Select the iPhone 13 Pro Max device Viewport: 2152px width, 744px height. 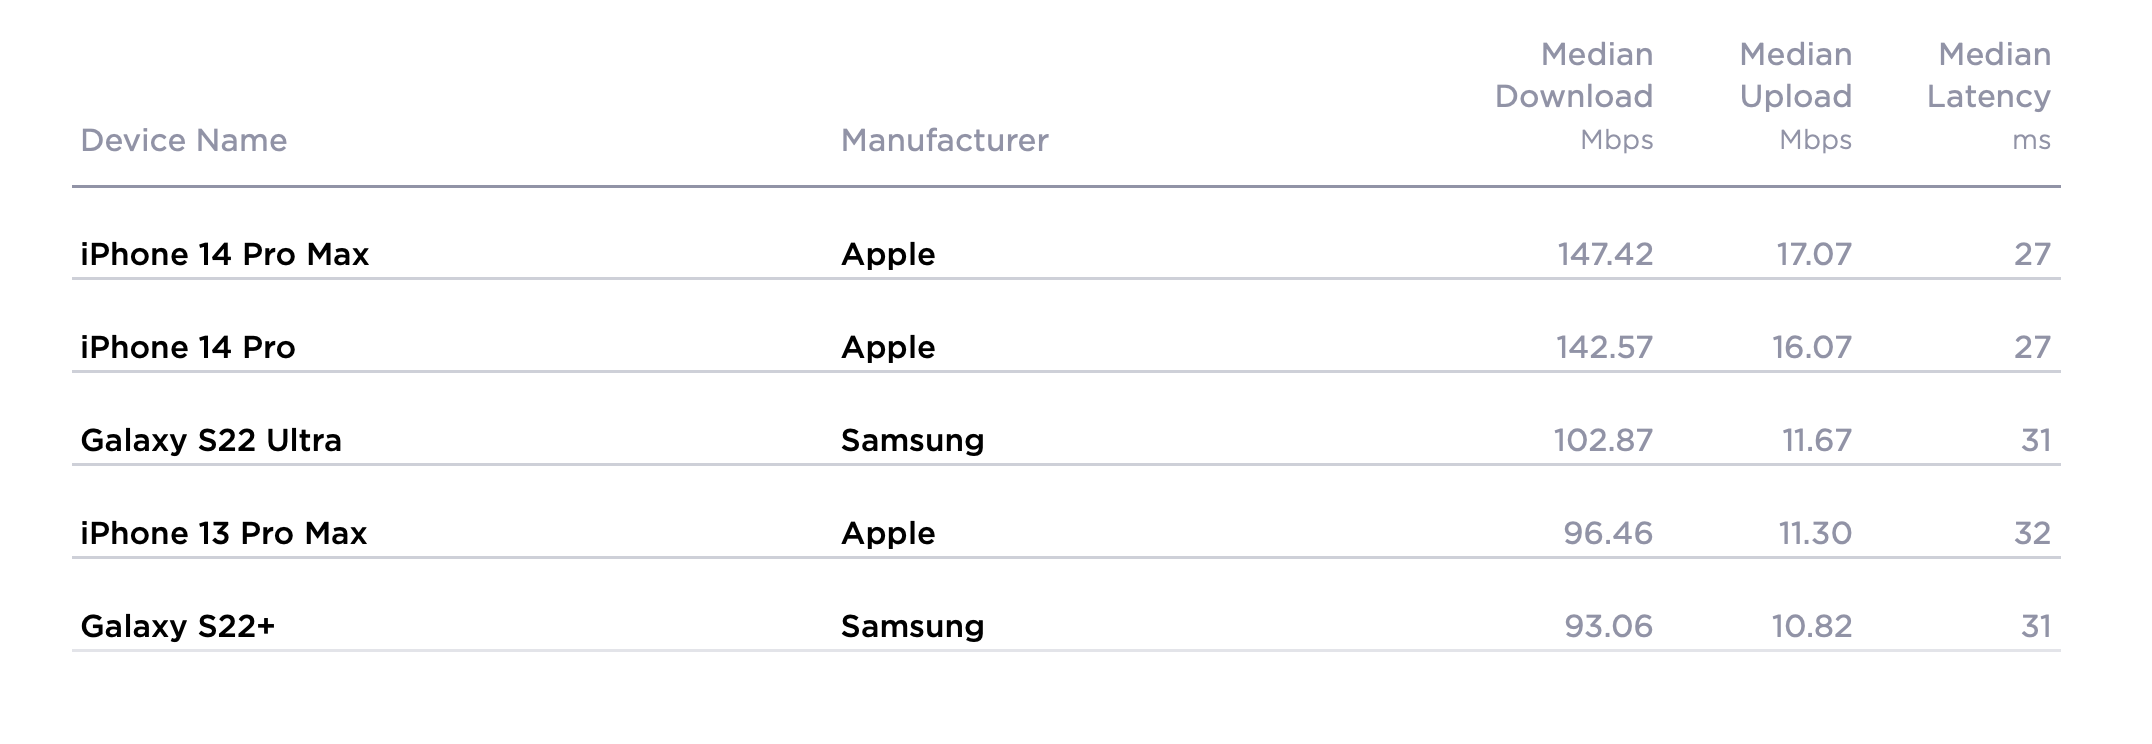(224, 533)
